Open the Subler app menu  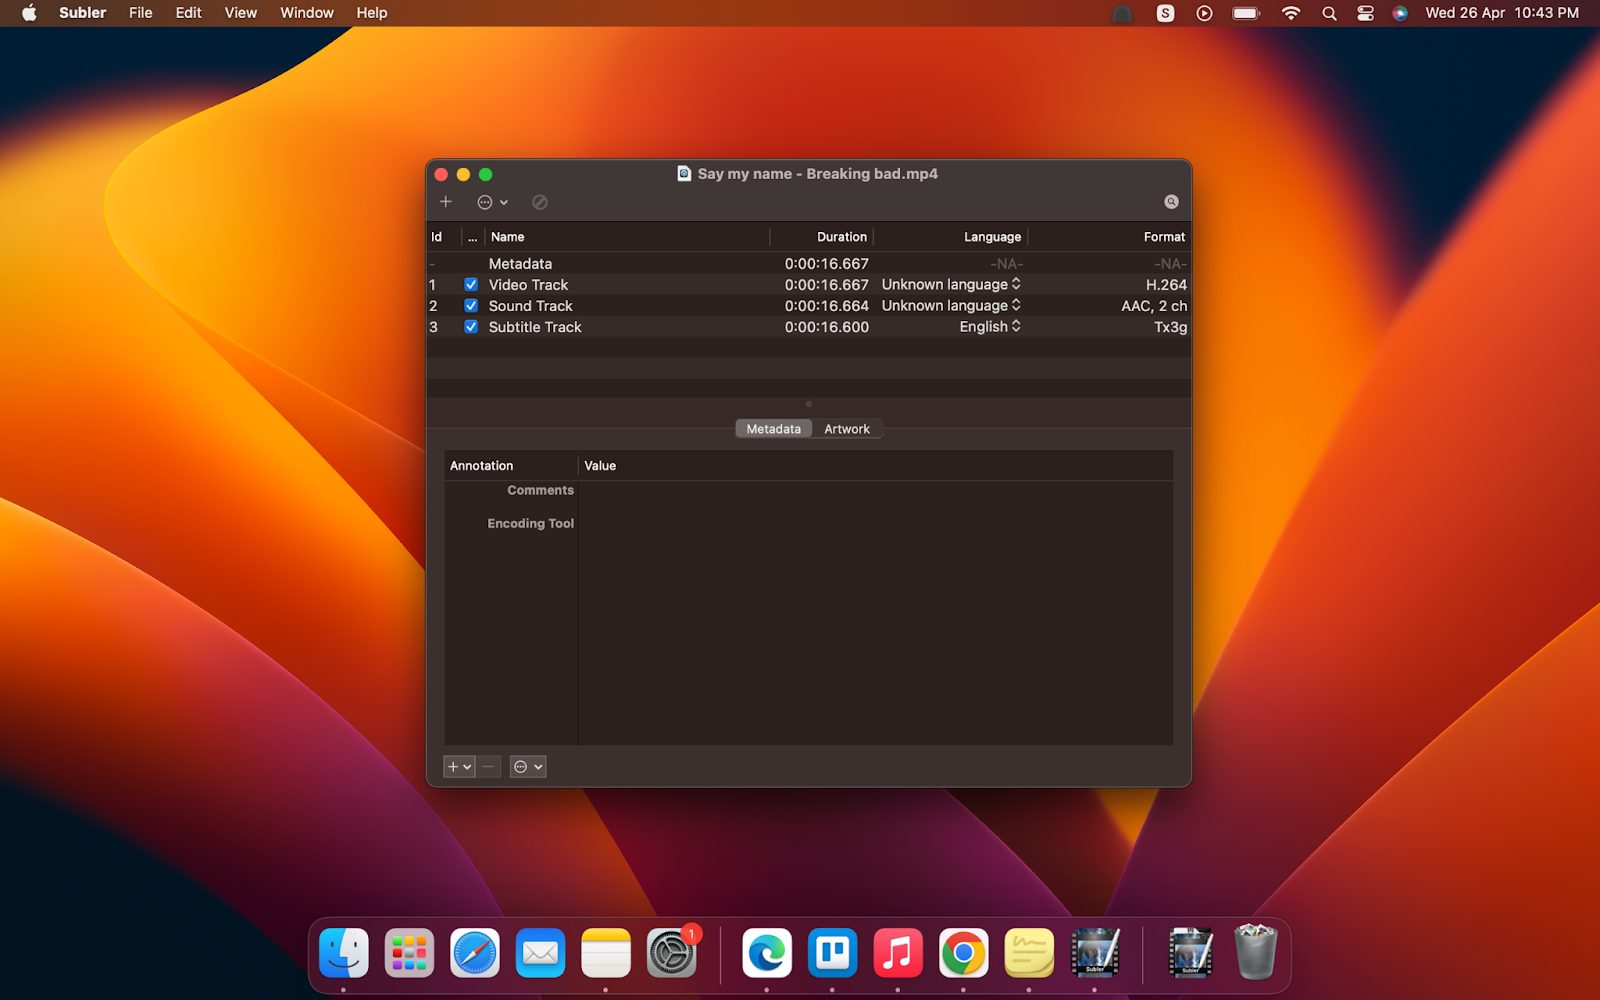click(82, 13)
